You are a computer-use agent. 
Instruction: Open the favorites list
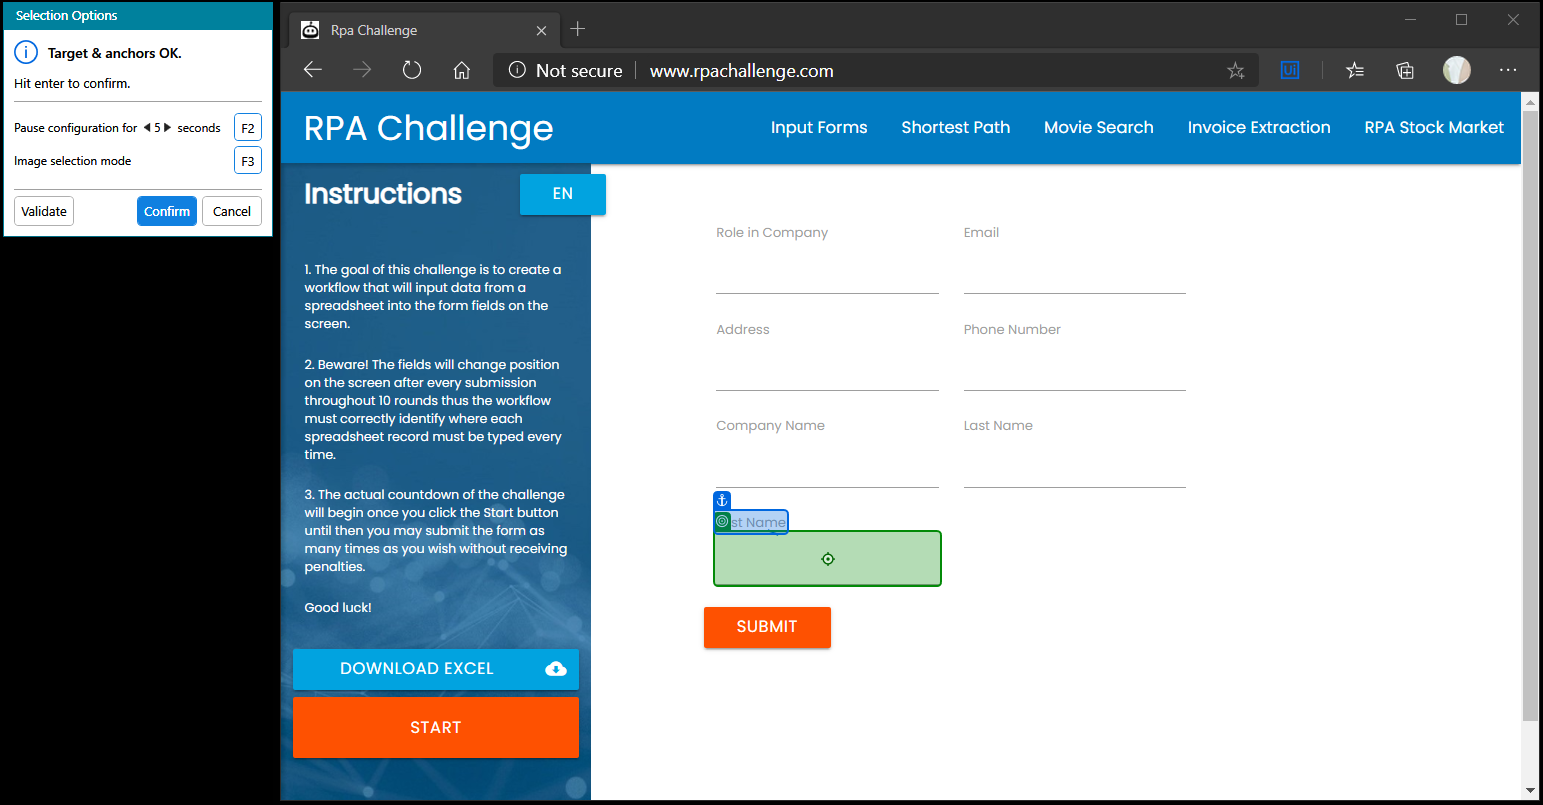[1355, 70]
